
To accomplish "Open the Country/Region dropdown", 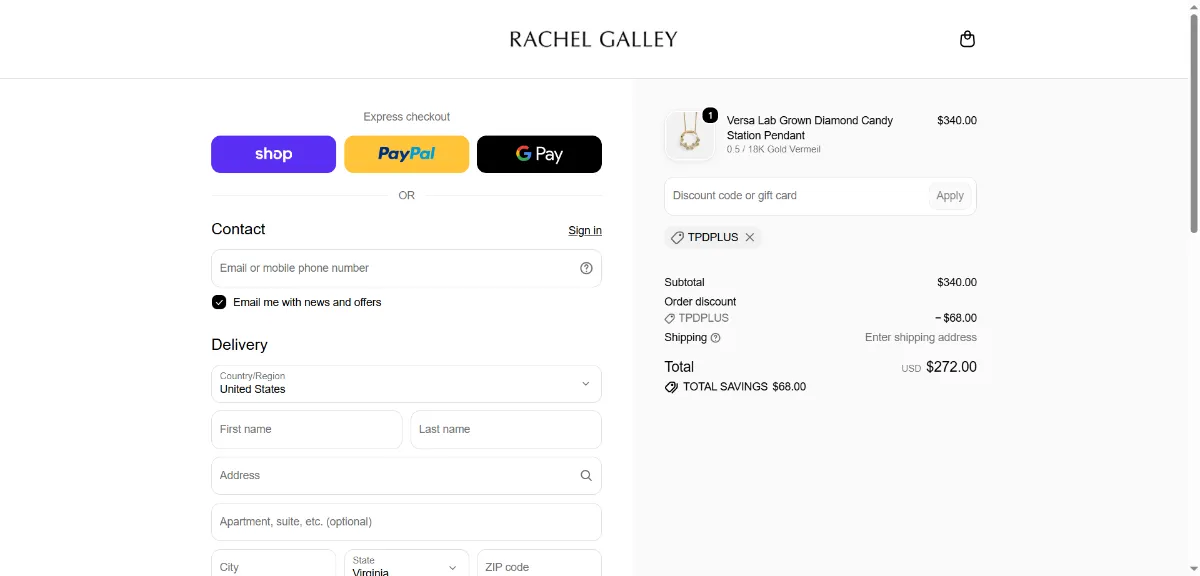I will coord(406,384).
